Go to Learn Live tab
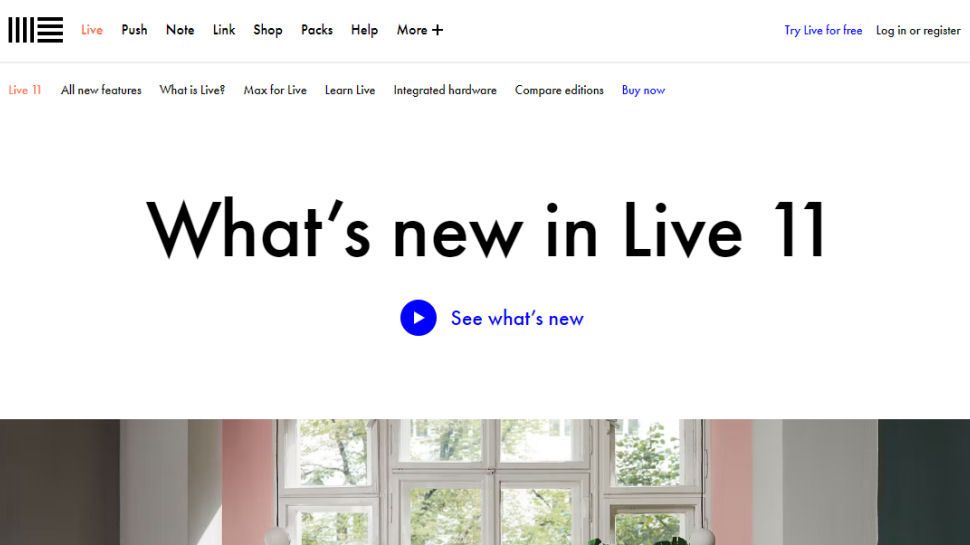 tap(350, 90)
